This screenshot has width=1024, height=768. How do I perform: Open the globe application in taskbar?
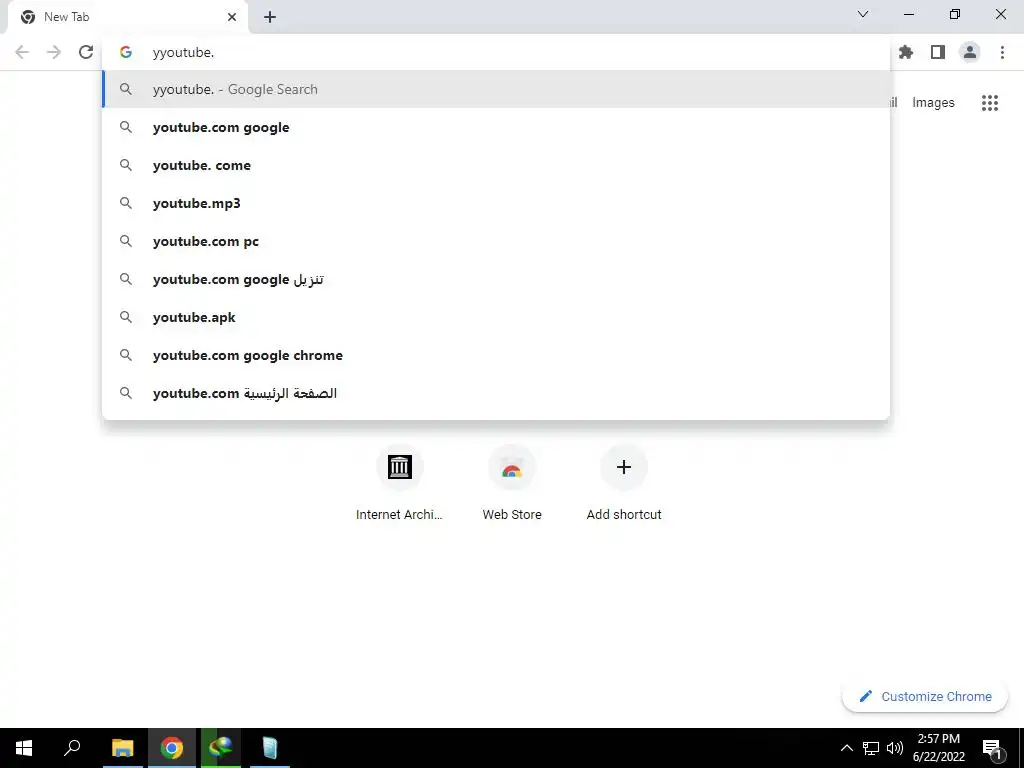click(221, 748)
